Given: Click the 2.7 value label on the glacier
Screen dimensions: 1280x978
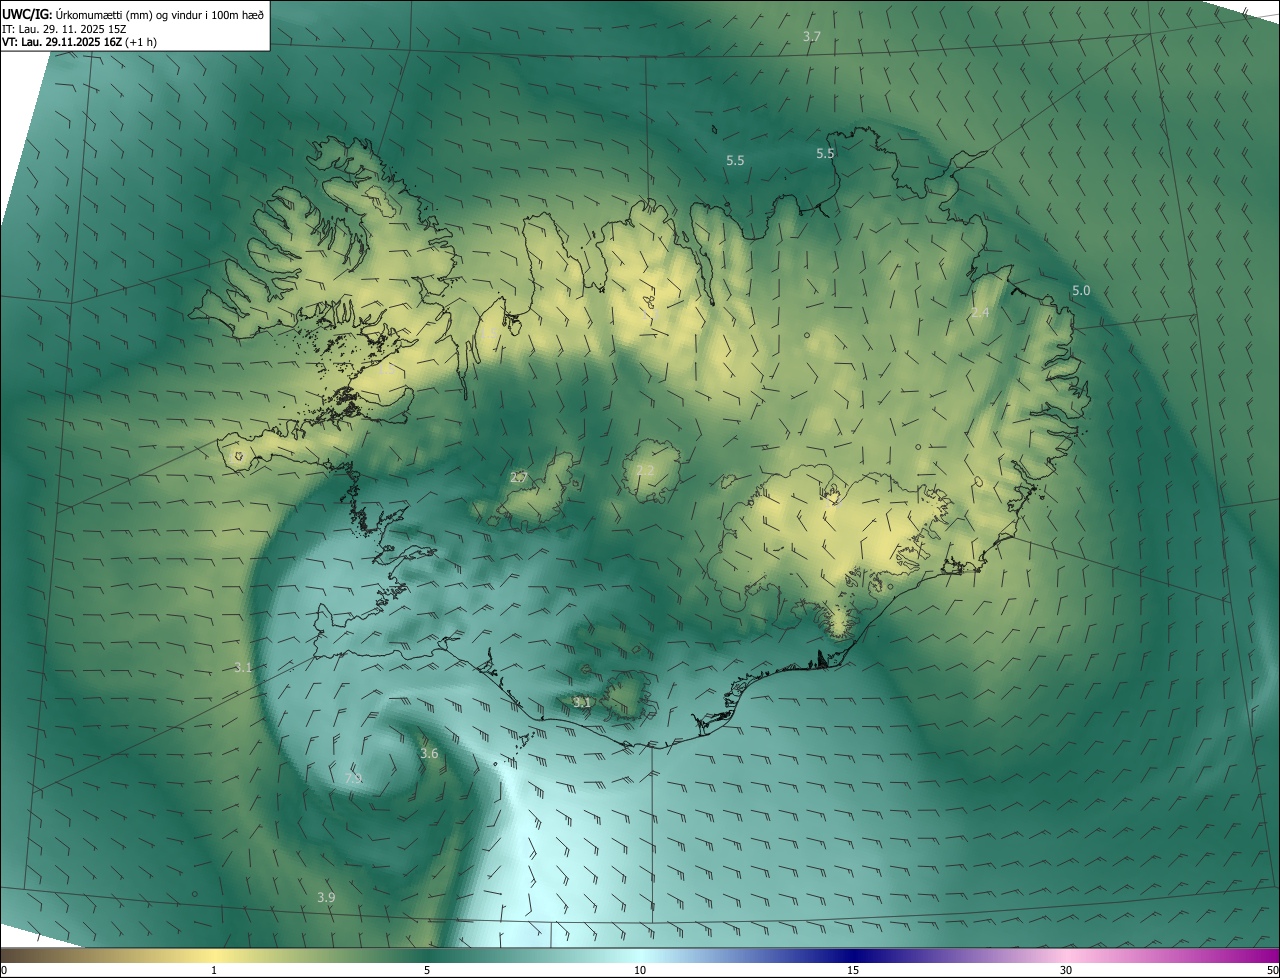Looking at the screenshot, I should pyautogui.click(x=519, y=477).
